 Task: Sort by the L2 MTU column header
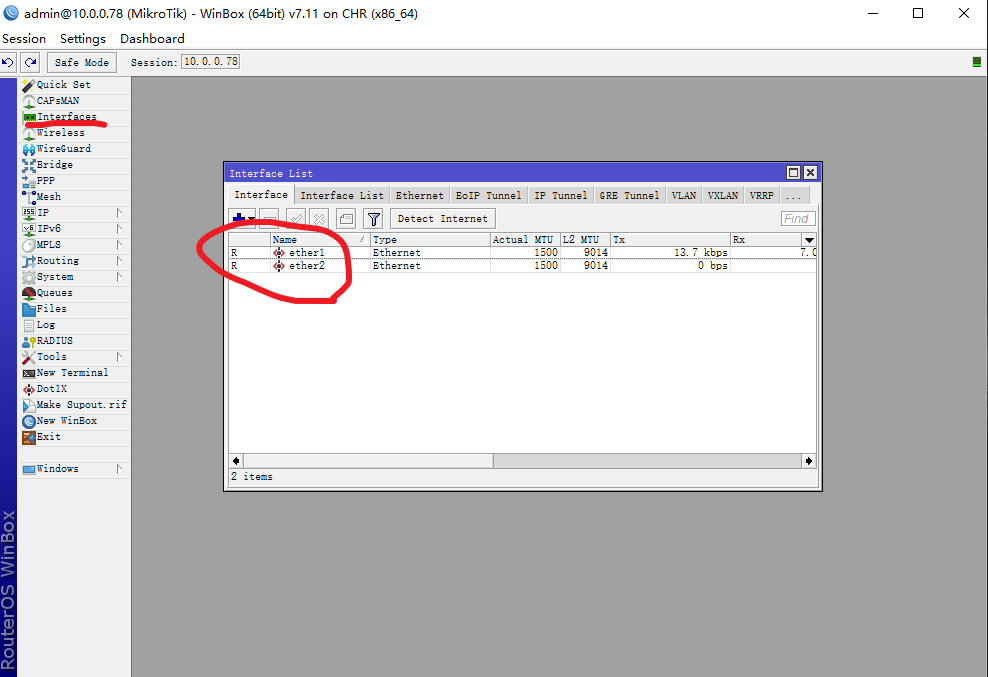(x=585, y=240)
